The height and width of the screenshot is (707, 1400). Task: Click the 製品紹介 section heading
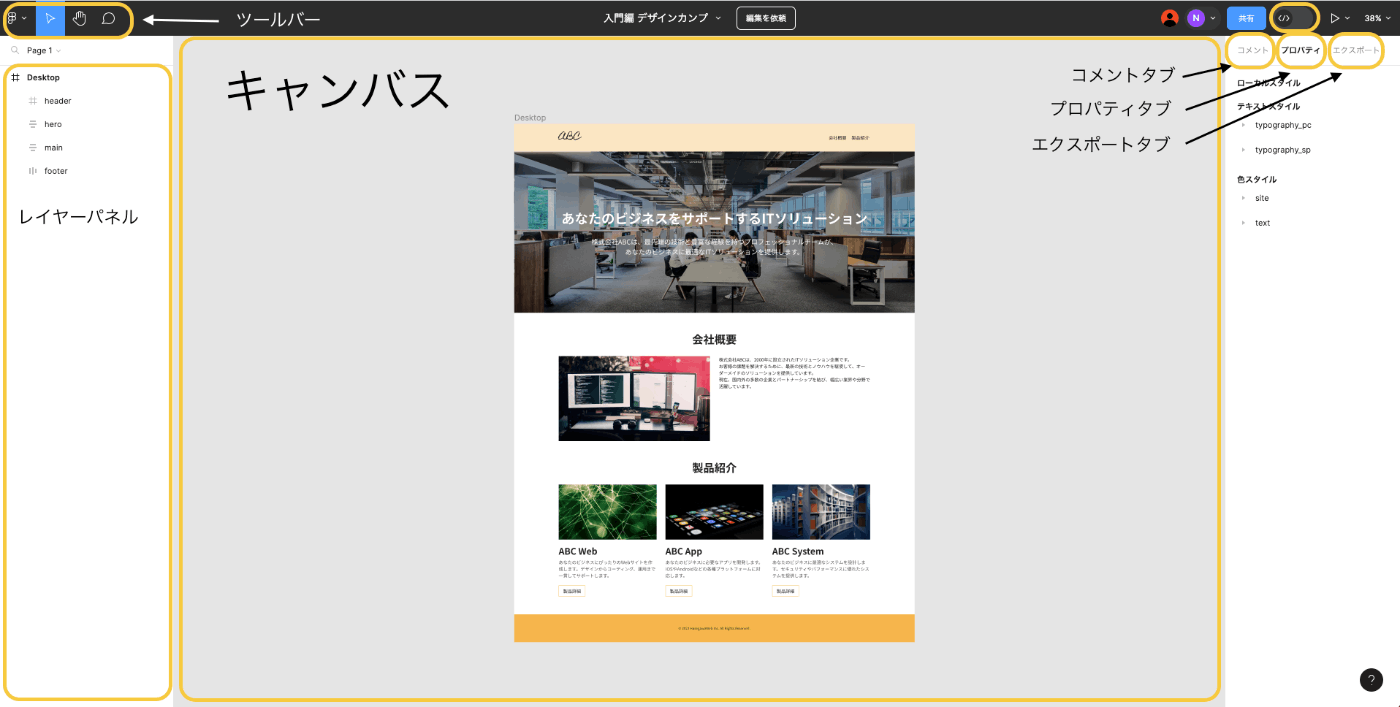click(714, 468)
